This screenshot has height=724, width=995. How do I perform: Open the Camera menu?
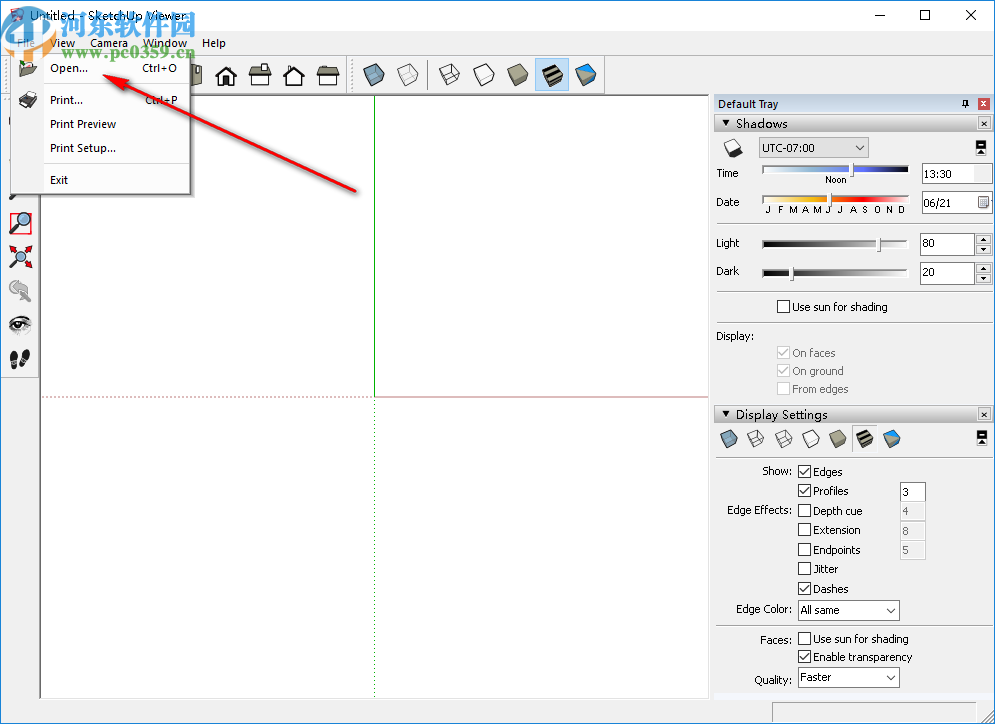point(109,43)
